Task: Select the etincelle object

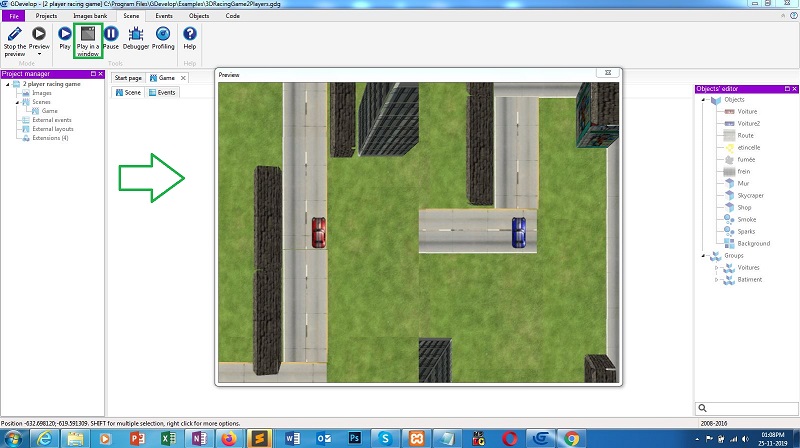Action: click(x=748, y=147)
